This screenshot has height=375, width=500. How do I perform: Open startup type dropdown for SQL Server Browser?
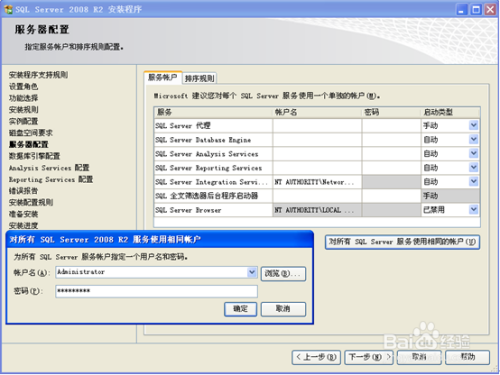tap(473, 209)
